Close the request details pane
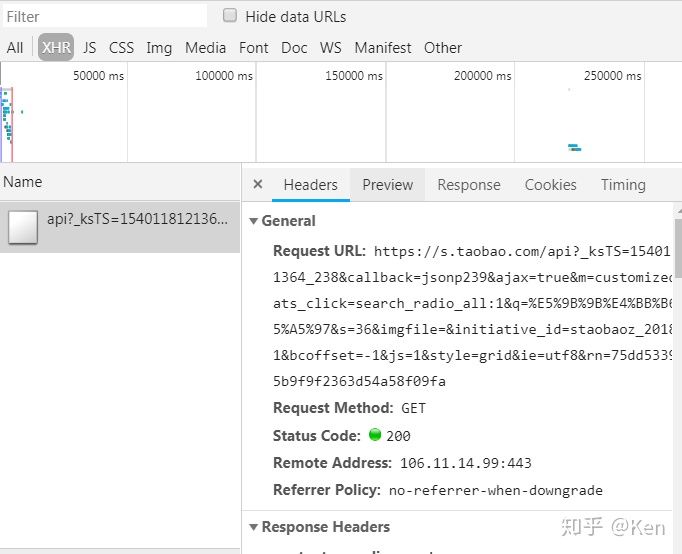This screenshot has height=554, width=682. tap(257, 184)
